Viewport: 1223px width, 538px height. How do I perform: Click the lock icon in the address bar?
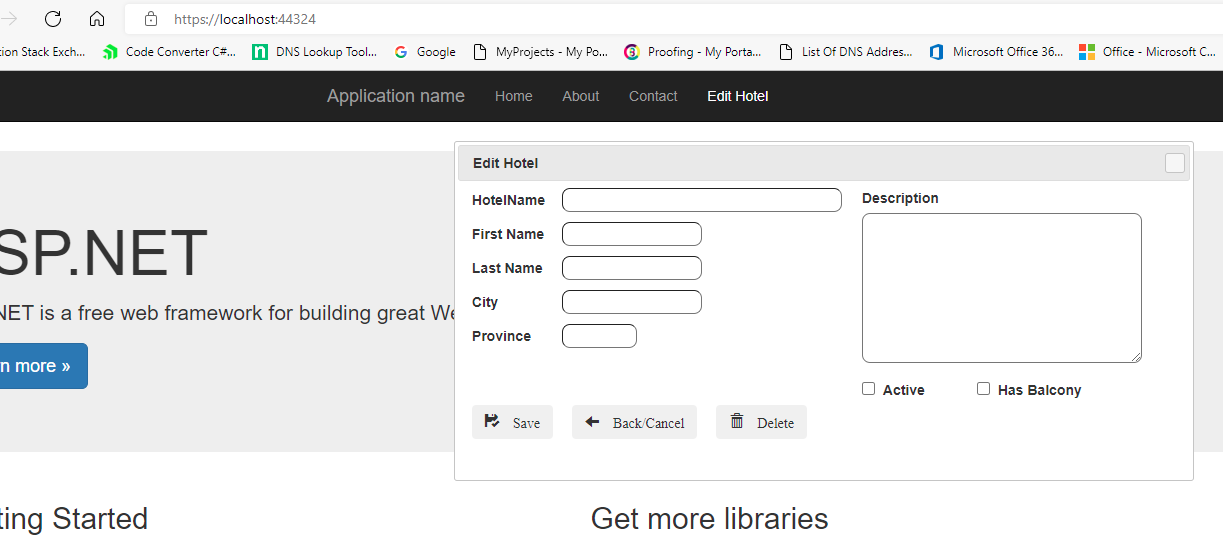pyautogui.click(x=151, y=19)
